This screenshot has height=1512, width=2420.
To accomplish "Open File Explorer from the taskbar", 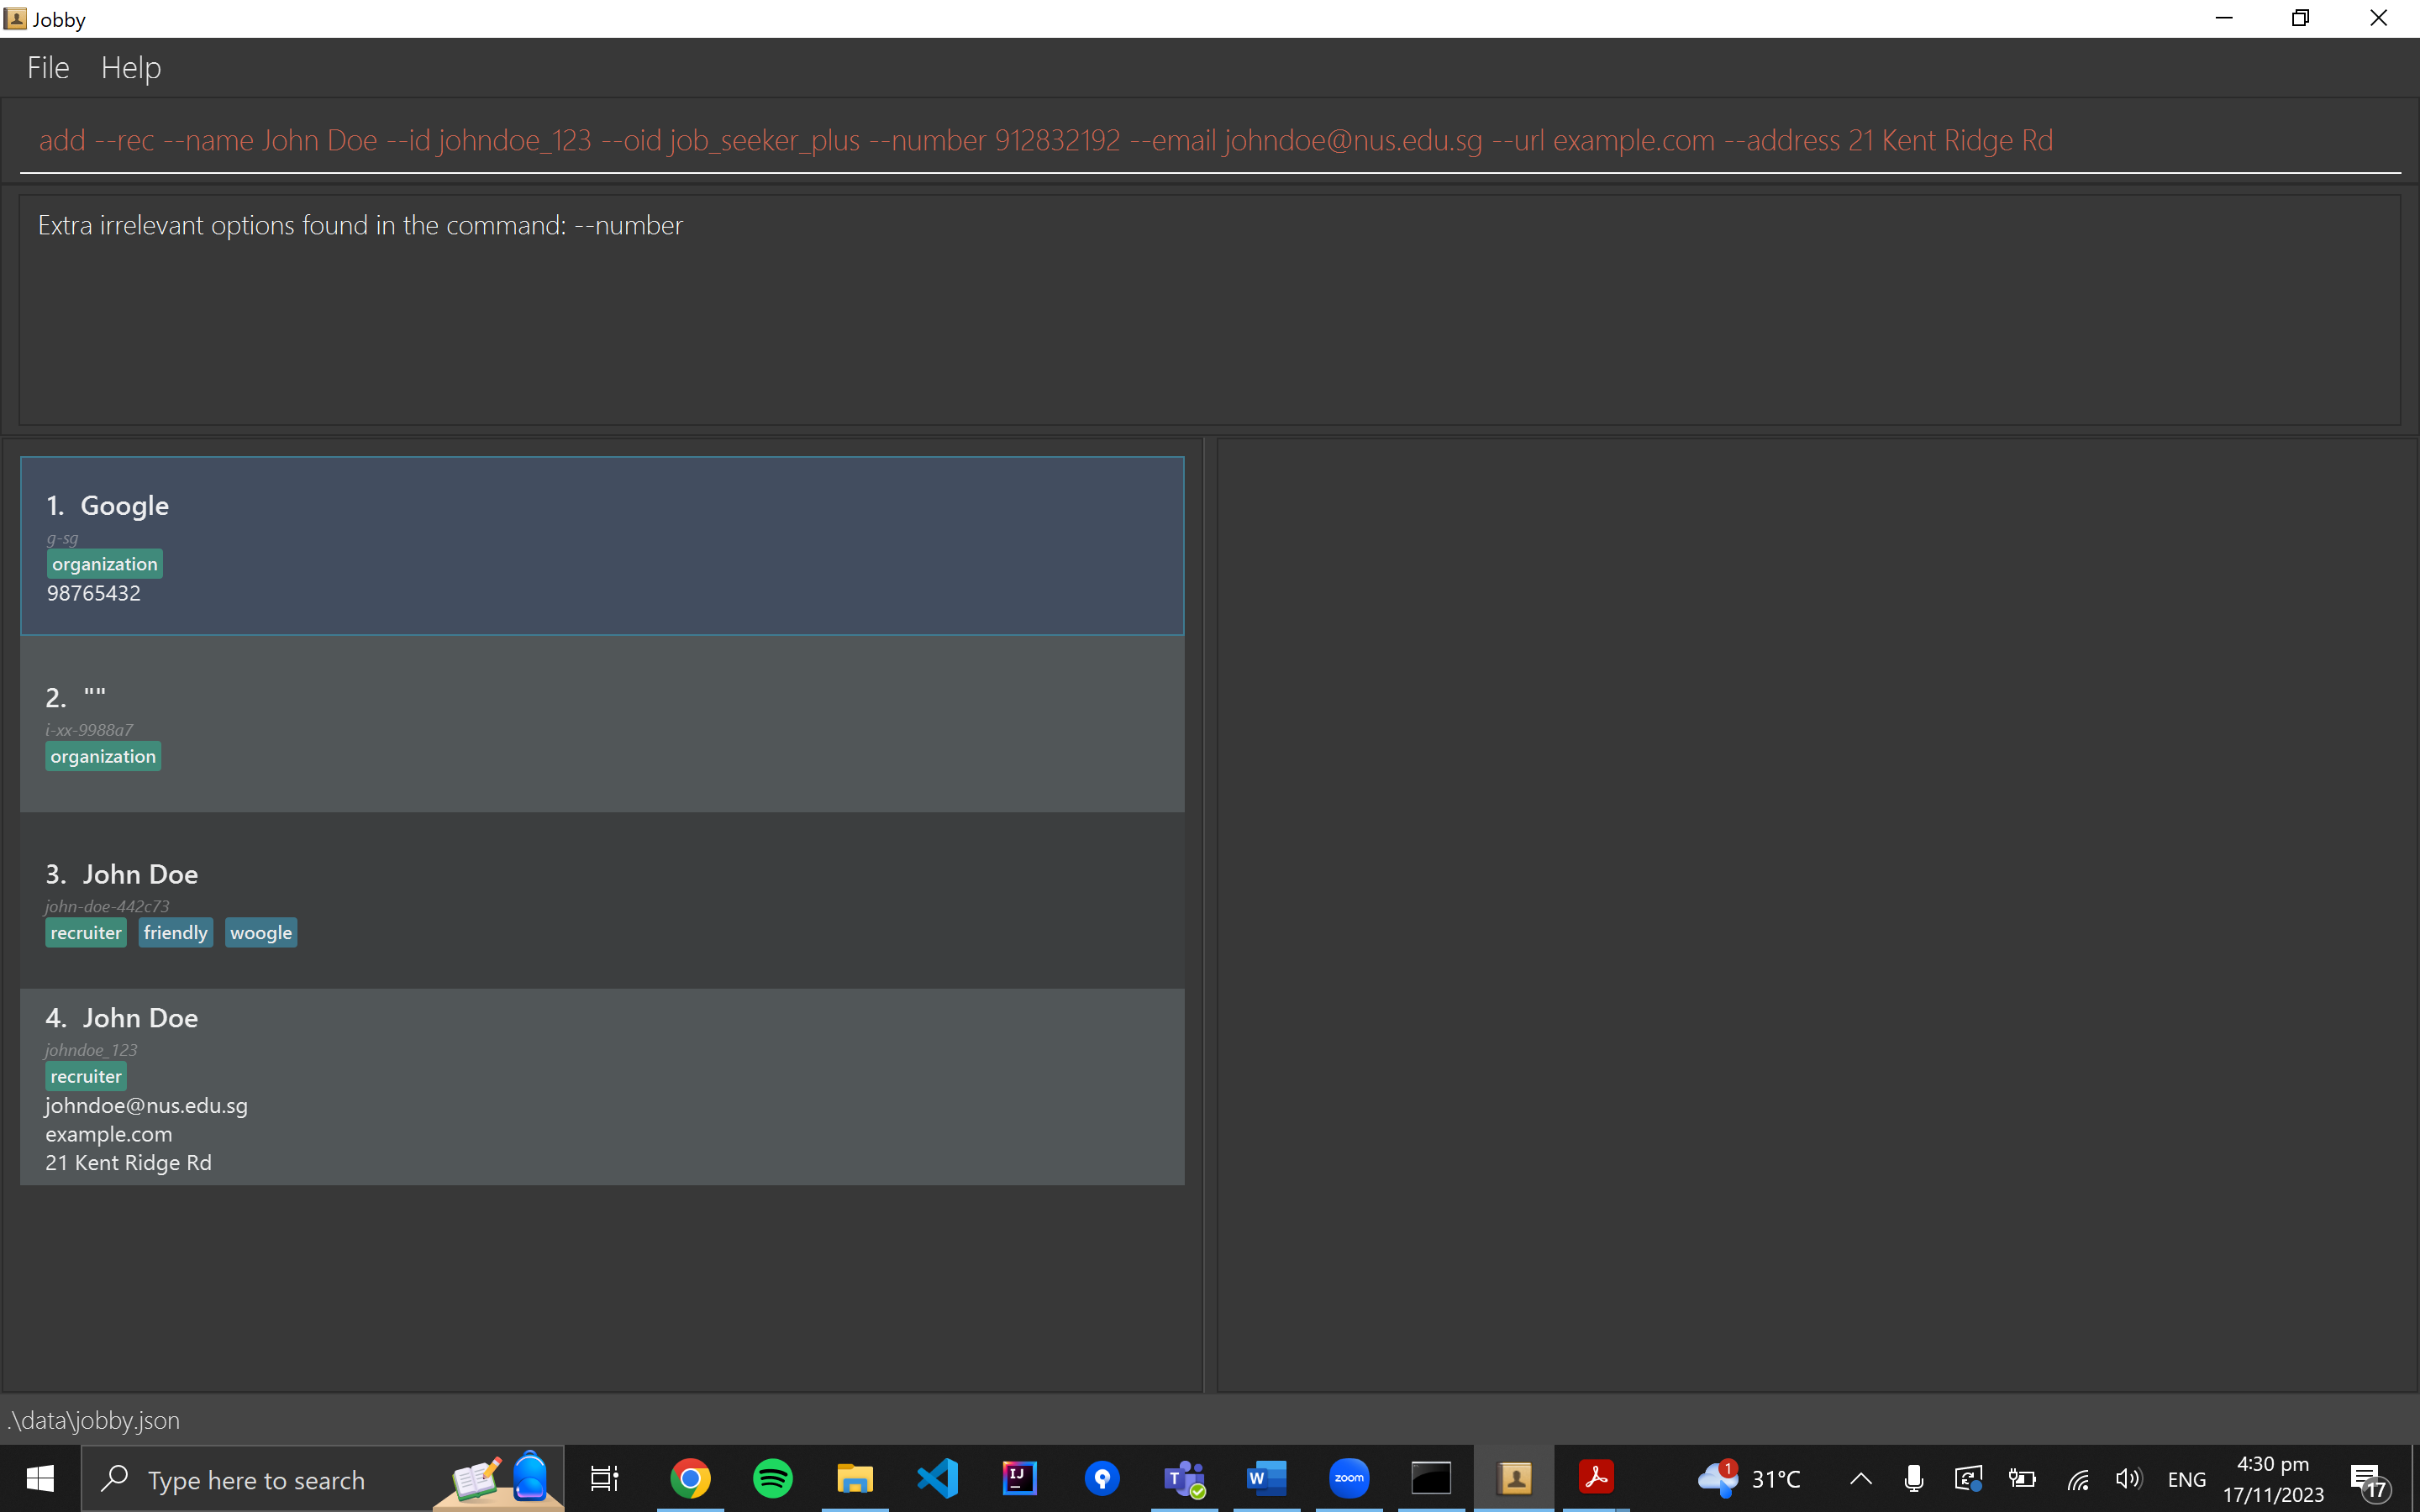I will click(855, 1478).
